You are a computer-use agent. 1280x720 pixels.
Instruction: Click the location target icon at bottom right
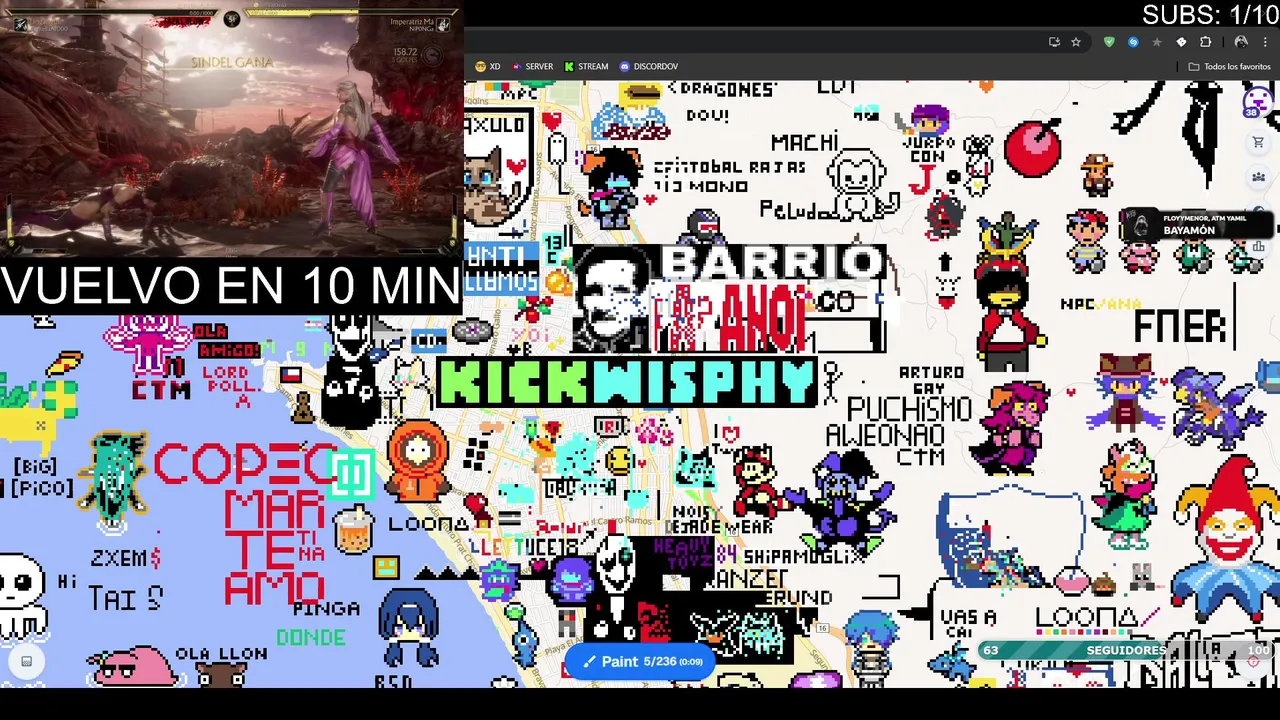tap(1253, 661)
